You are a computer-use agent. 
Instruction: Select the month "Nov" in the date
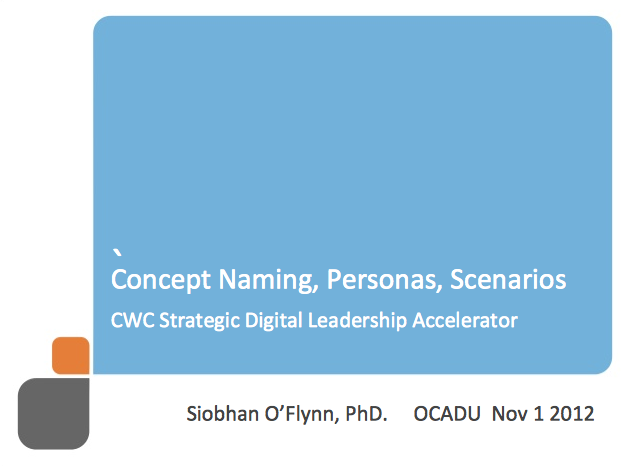(509, 413)
